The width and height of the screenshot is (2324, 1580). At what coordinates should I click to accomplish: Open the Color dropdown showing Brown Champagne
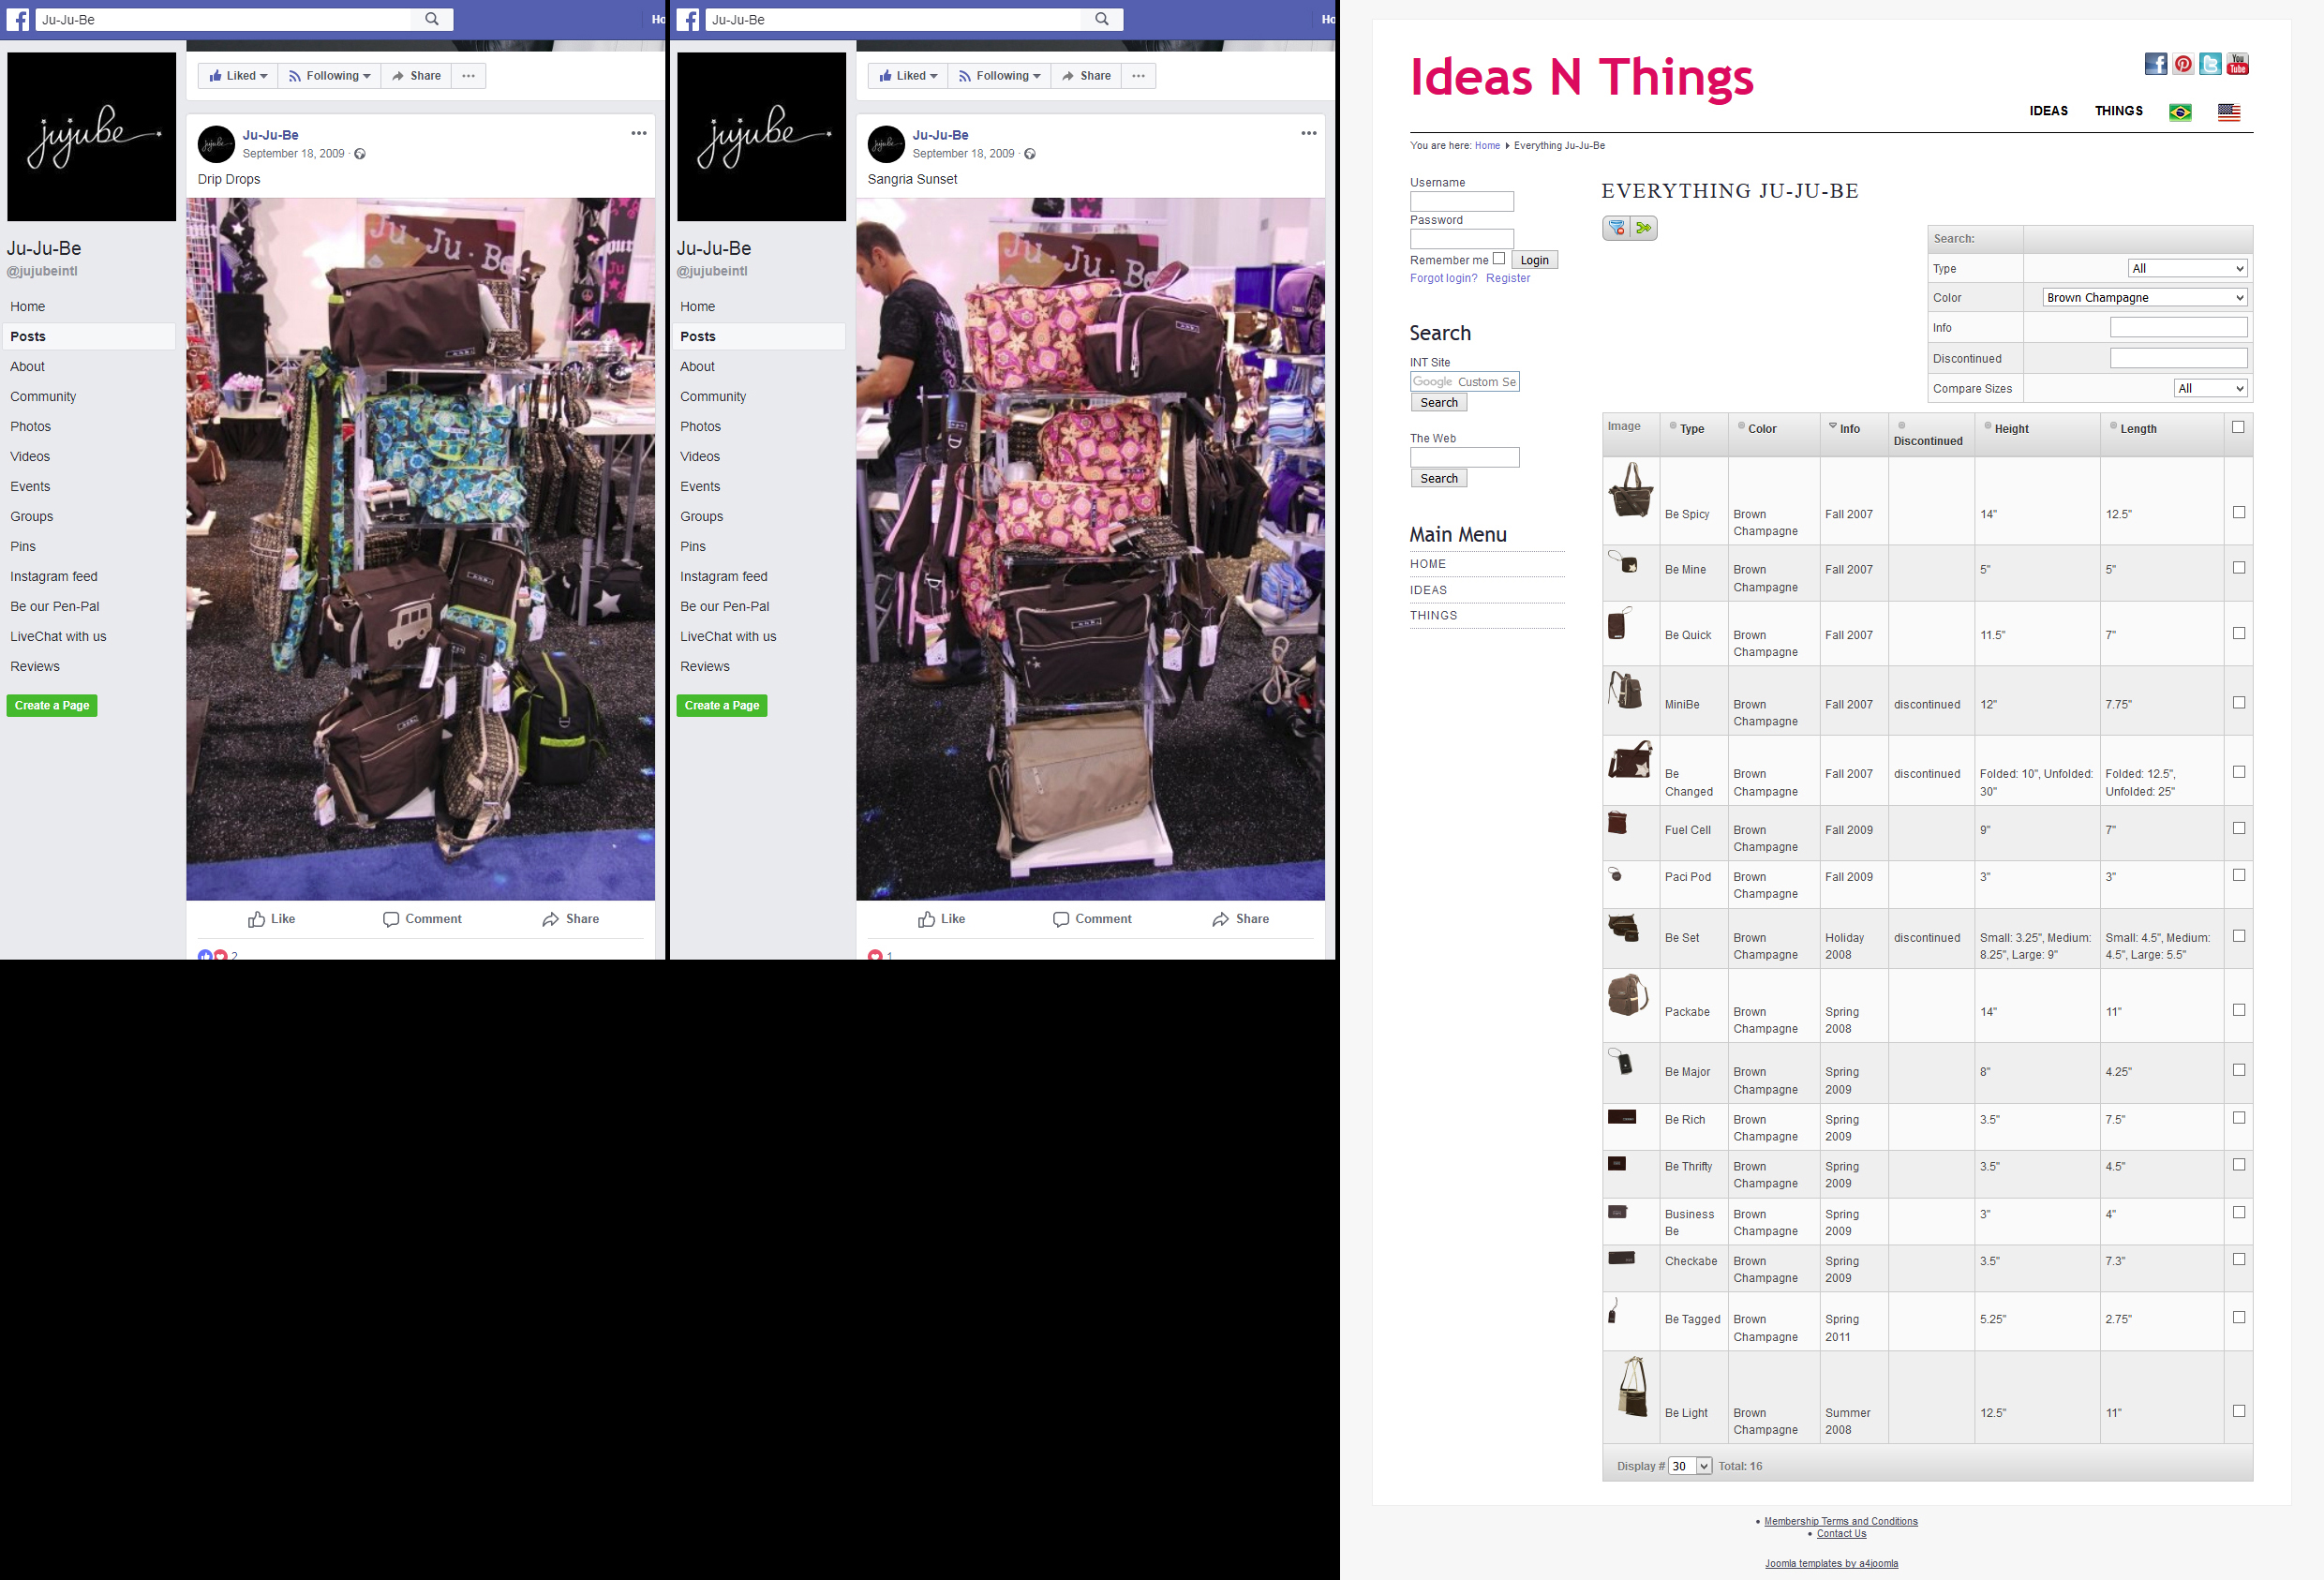pos(2145,297)
